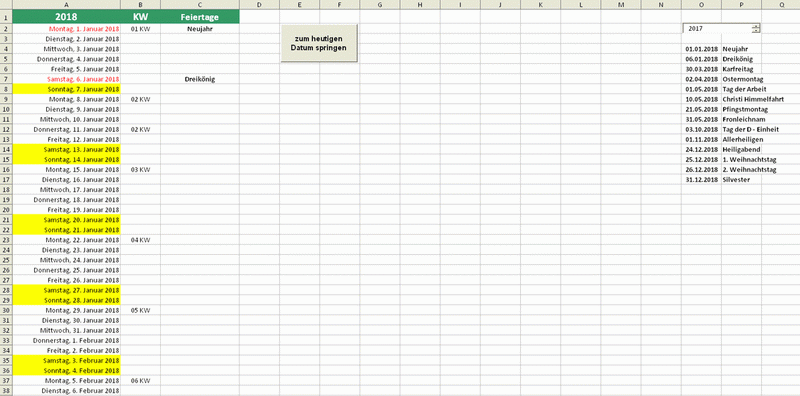The image size is (800, 396).
Task: Select column O header
Action: (x=702, y=5)
